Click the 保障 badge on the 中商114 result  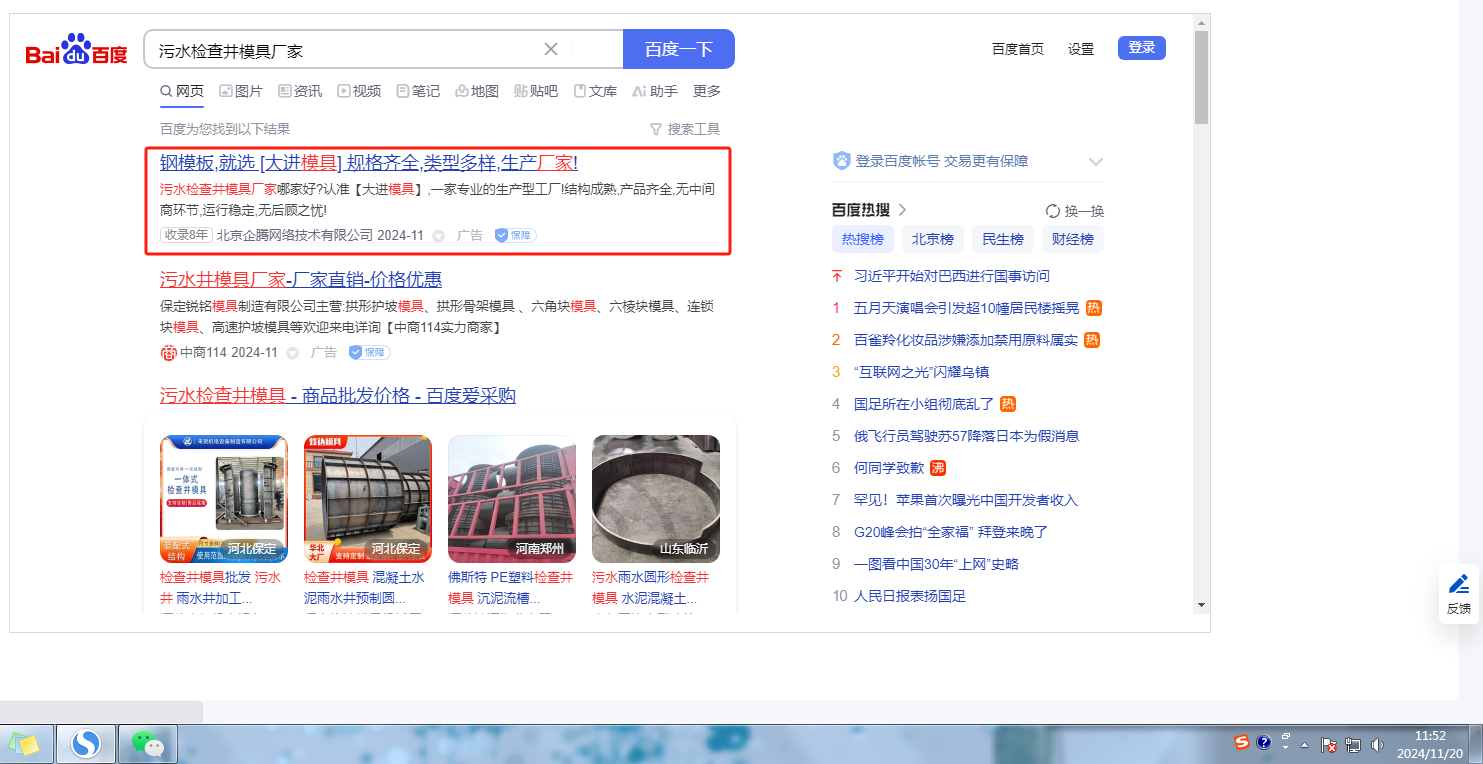point(369,352)
